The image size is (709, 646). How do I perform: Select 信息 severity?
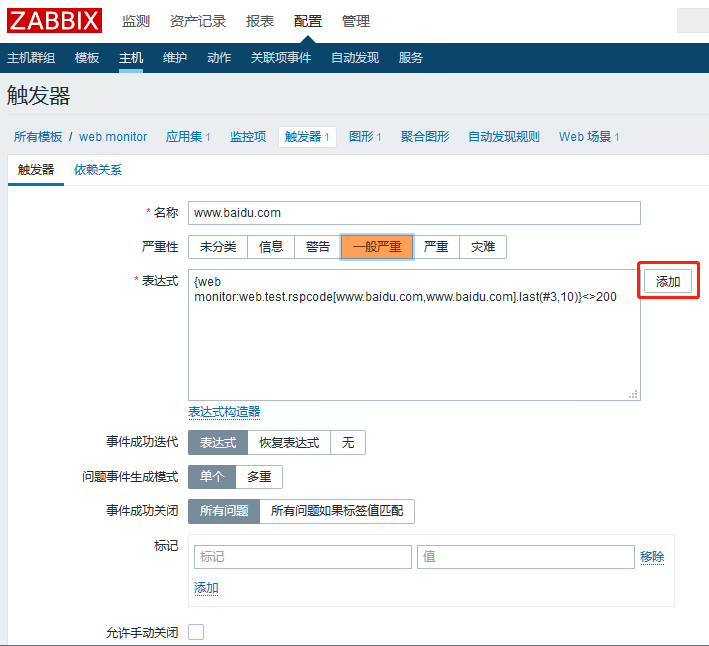tap(271, 247)
